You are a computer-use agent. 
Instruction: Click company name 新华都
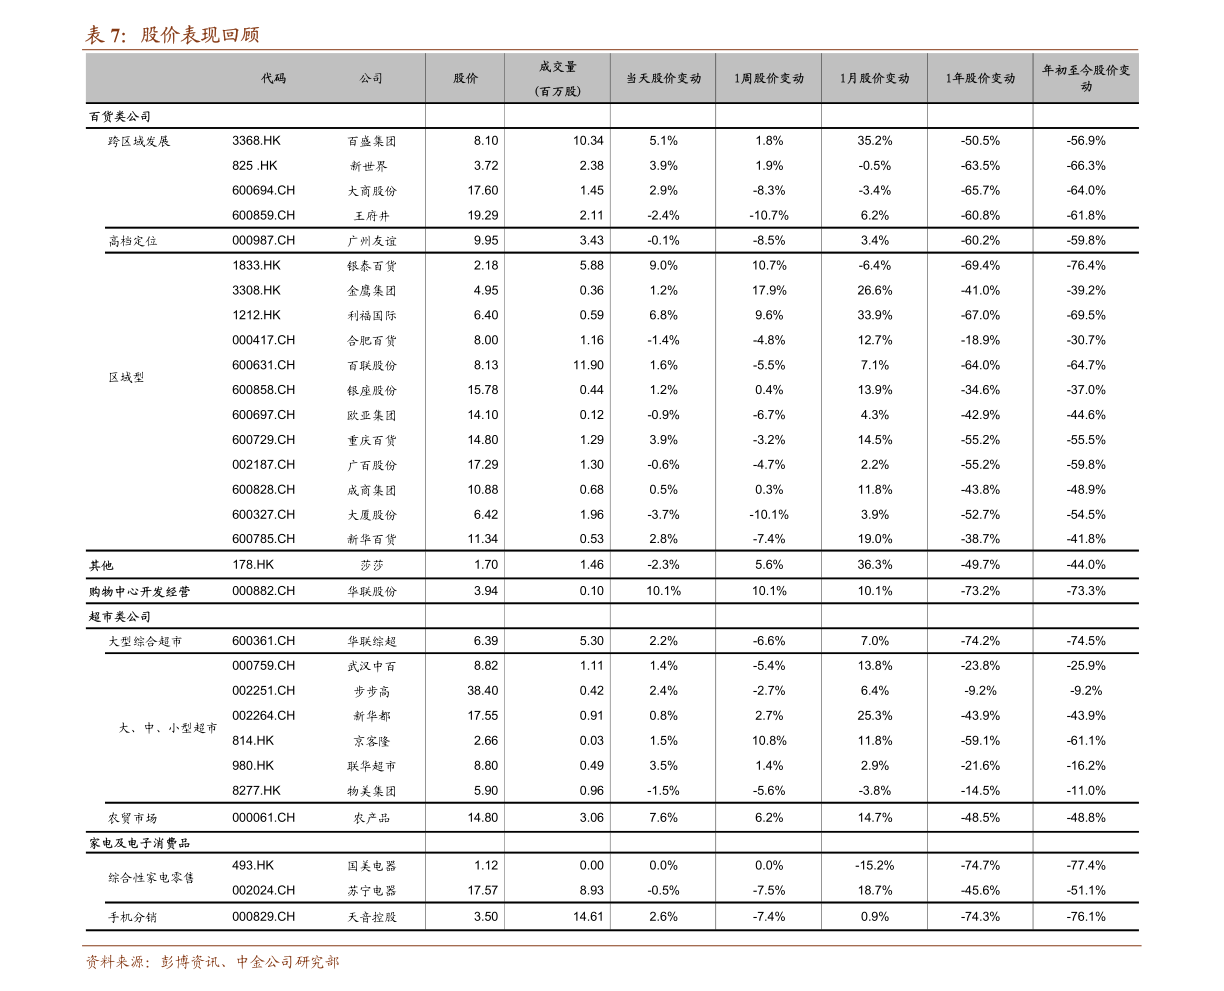[x=371, y=717]
